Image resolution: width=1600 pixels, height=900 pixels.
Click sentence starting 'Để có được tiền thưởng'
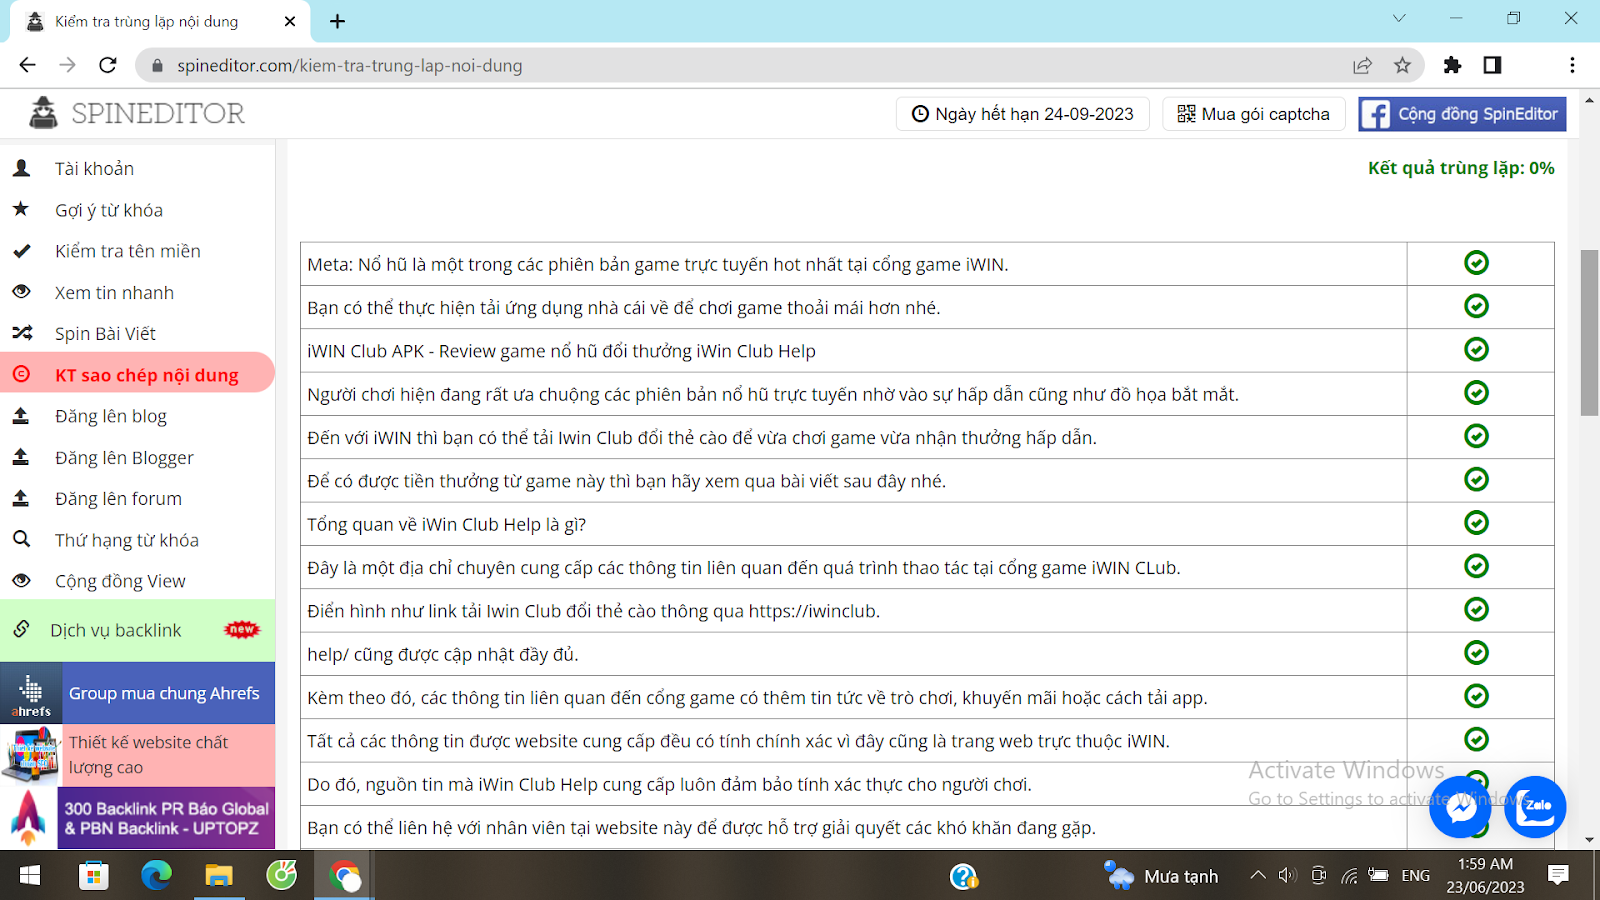pos(627,481)
